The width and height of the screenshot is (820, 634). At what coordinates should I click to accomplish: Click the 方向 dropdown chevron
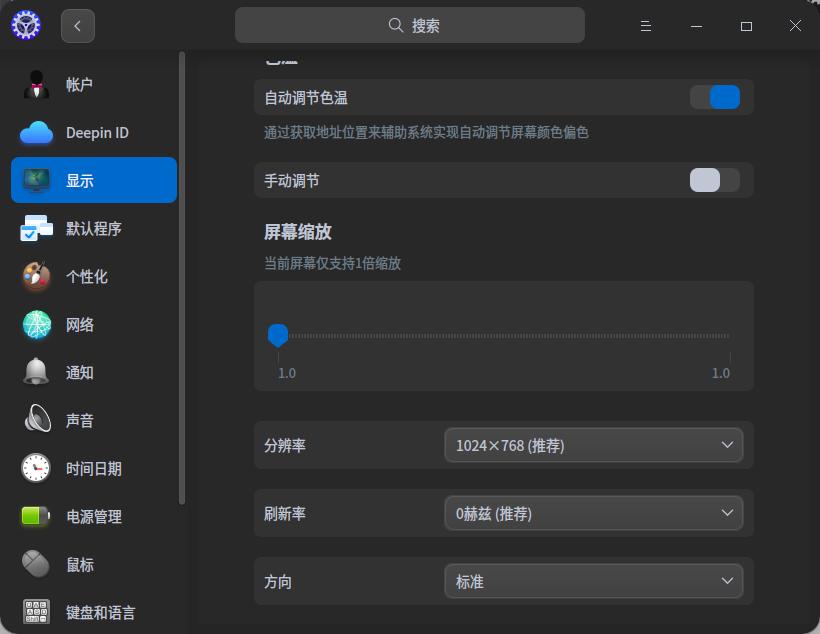(727, 581)
